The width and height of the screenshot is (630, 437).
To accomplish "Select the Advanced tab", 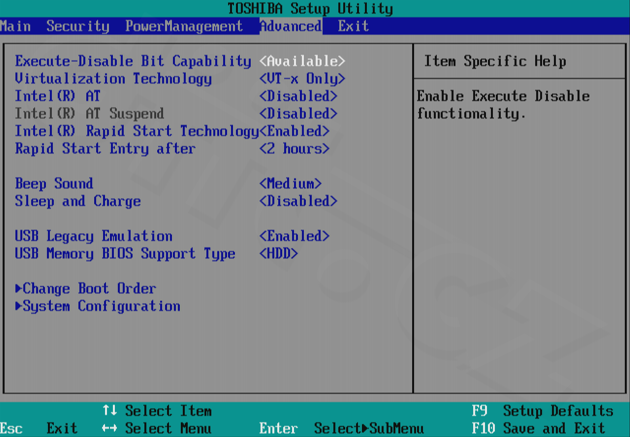I will 290,26.
